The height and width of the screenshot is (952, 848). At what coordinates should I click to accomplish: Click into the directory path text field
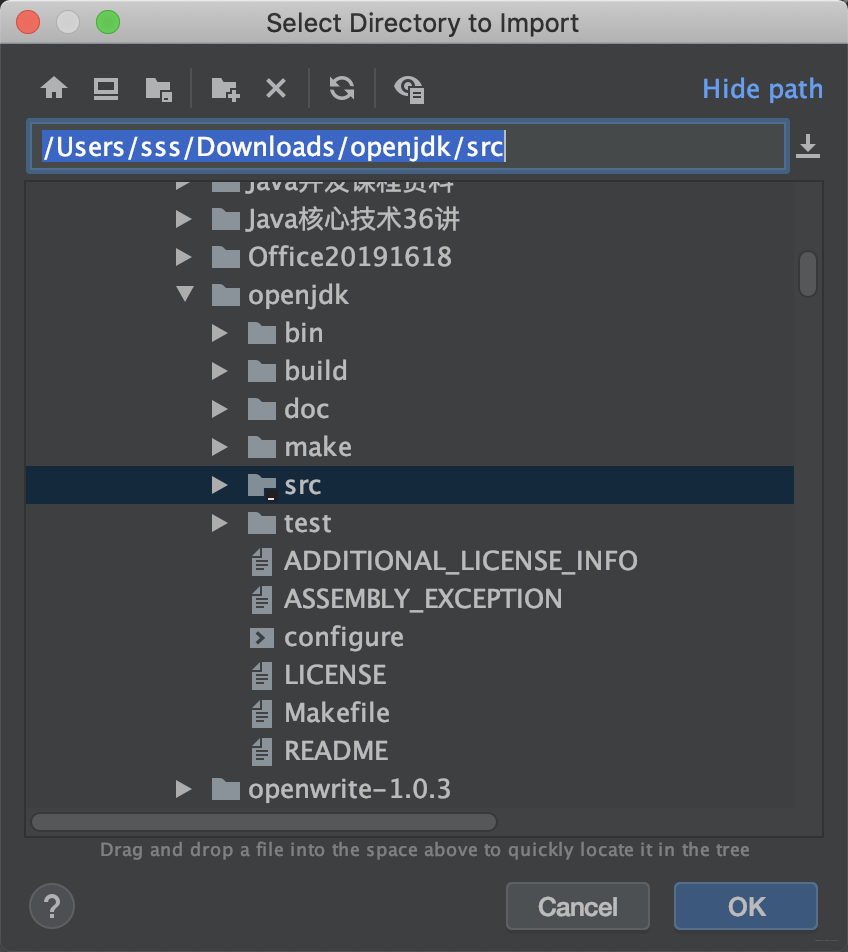[408, 146]
